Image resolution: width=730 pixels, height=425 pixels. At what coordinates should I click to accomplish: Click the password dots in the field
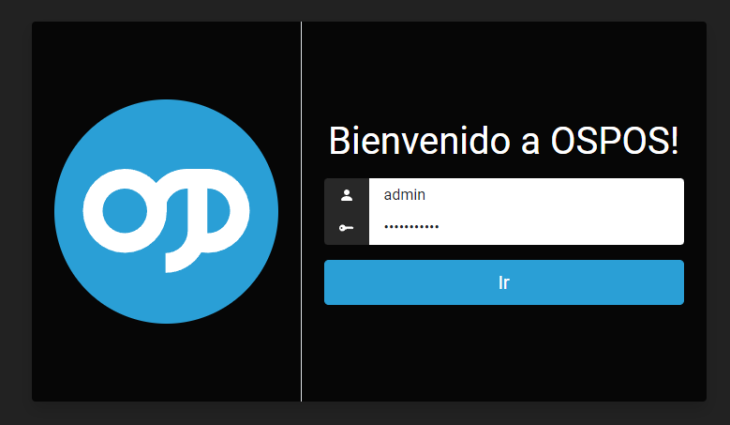coord(411,227)
